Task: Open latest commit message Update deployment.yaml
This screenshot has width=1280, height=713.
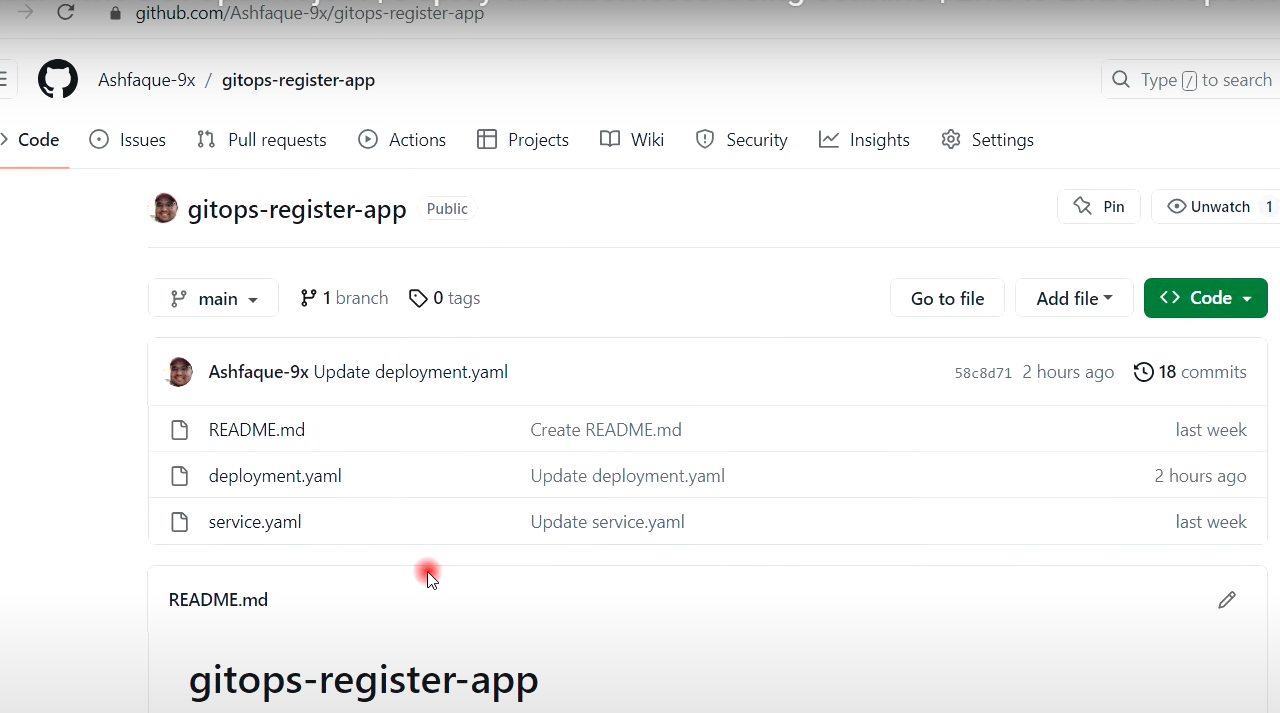Action: coord(411,372)
